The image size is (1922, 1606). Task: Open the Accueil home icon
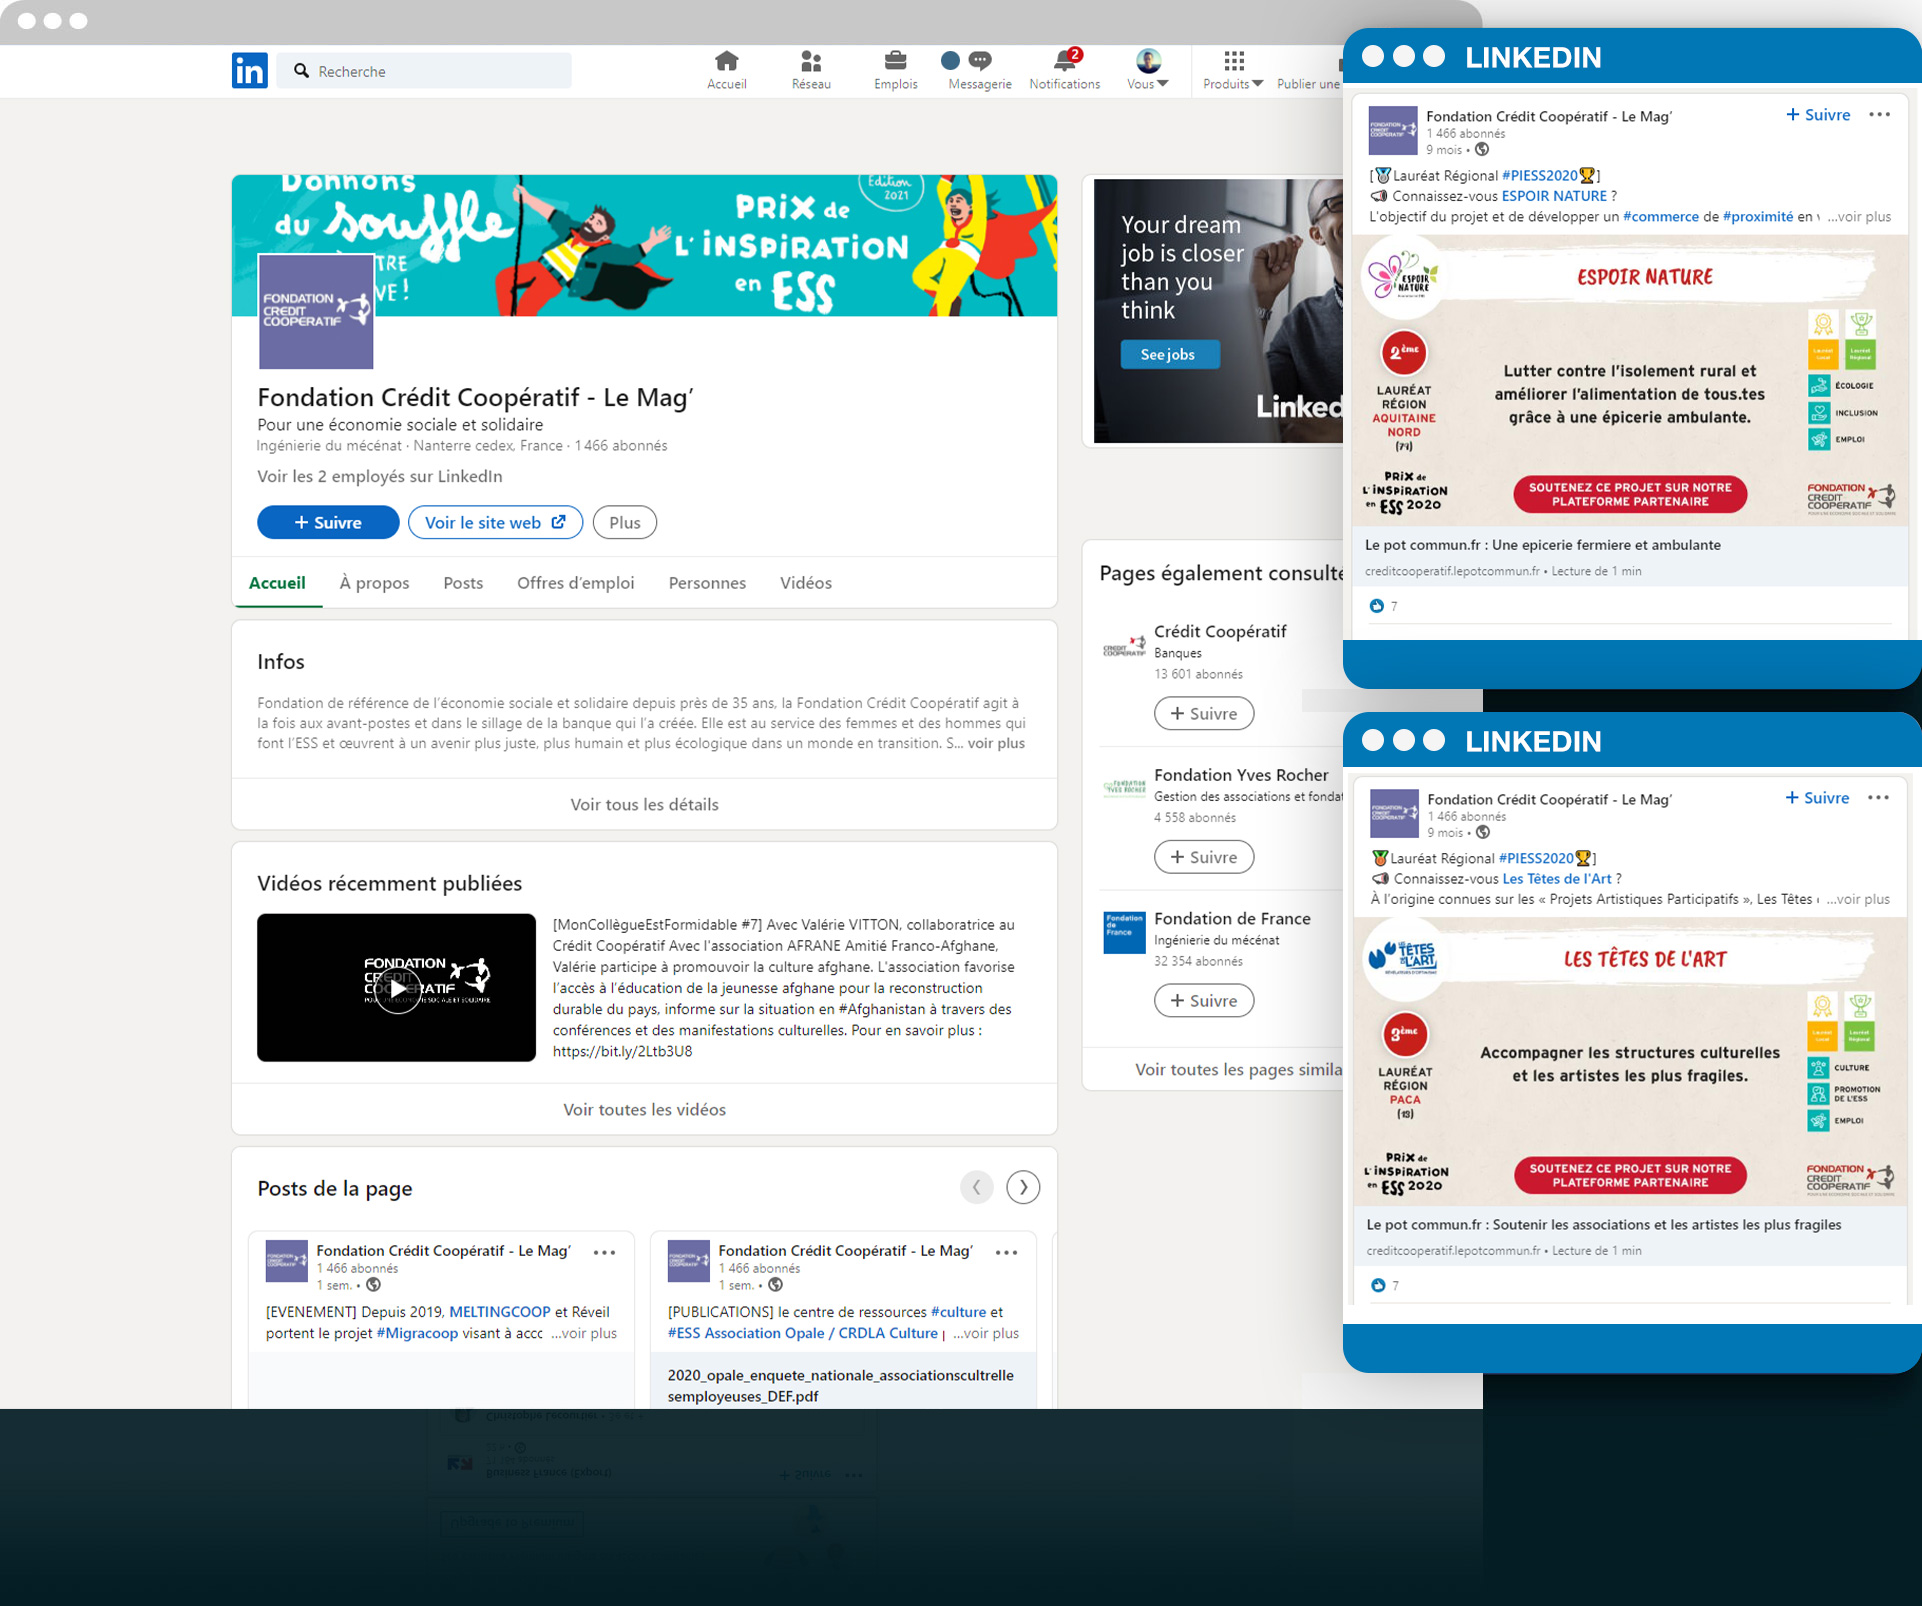click(x=727, y=70)
